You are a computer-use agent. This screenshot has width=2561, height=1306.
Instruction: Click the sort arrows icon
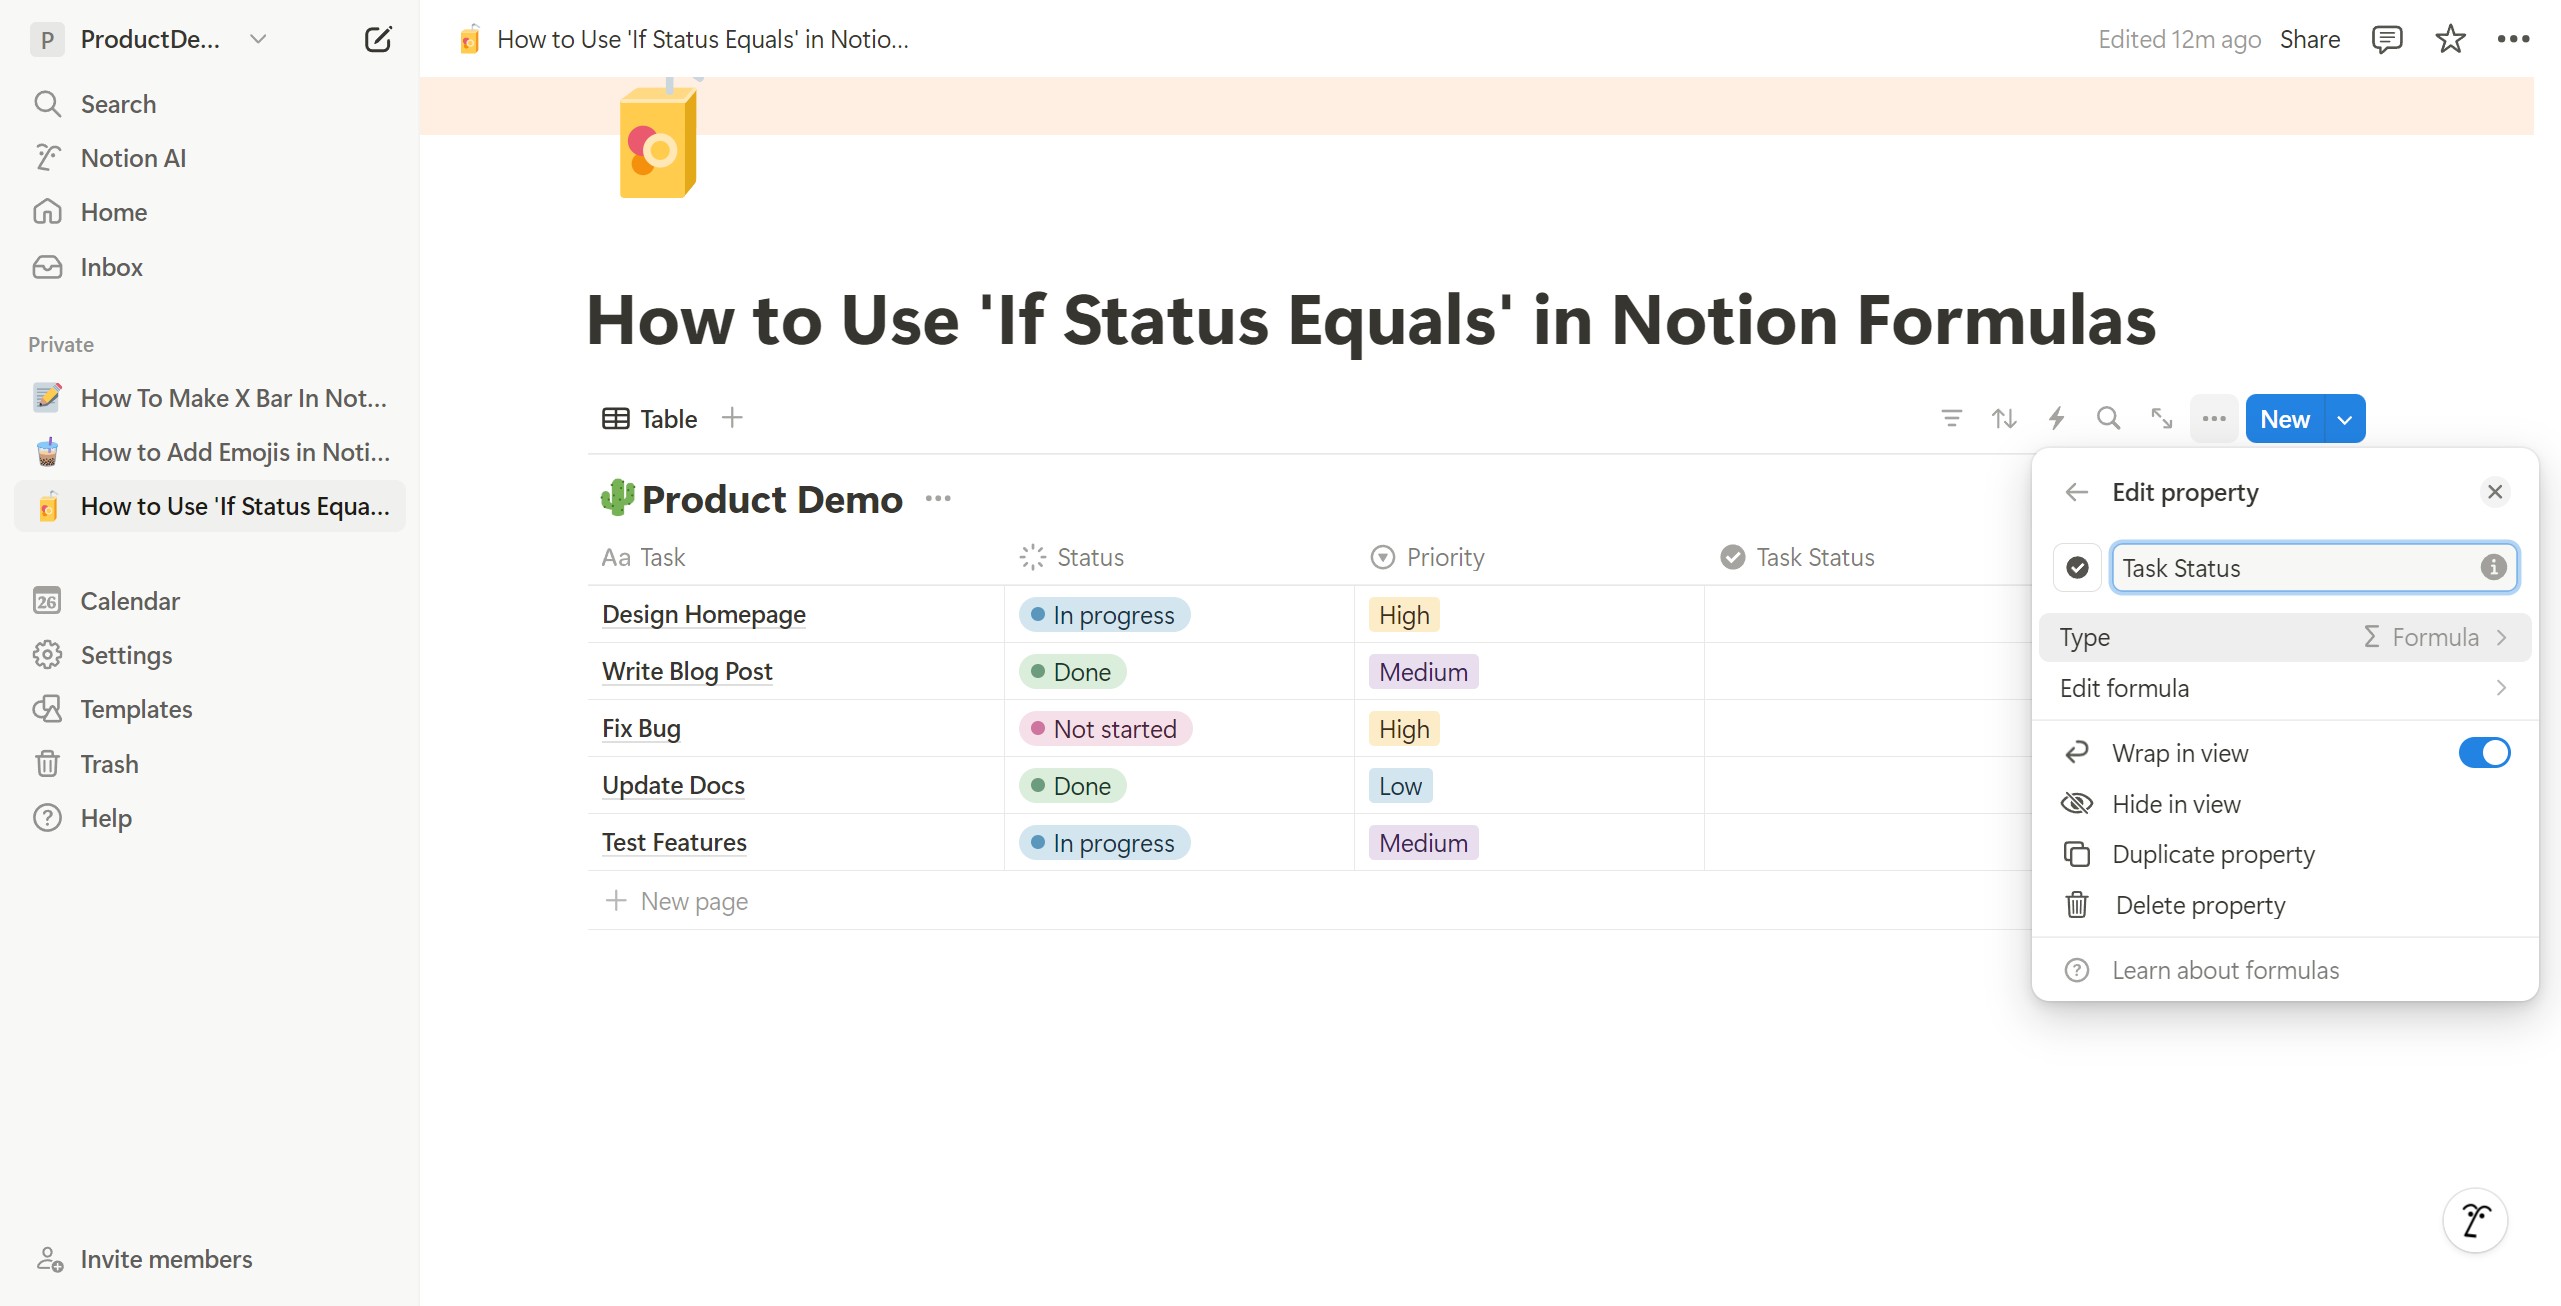coord(2003,418)
